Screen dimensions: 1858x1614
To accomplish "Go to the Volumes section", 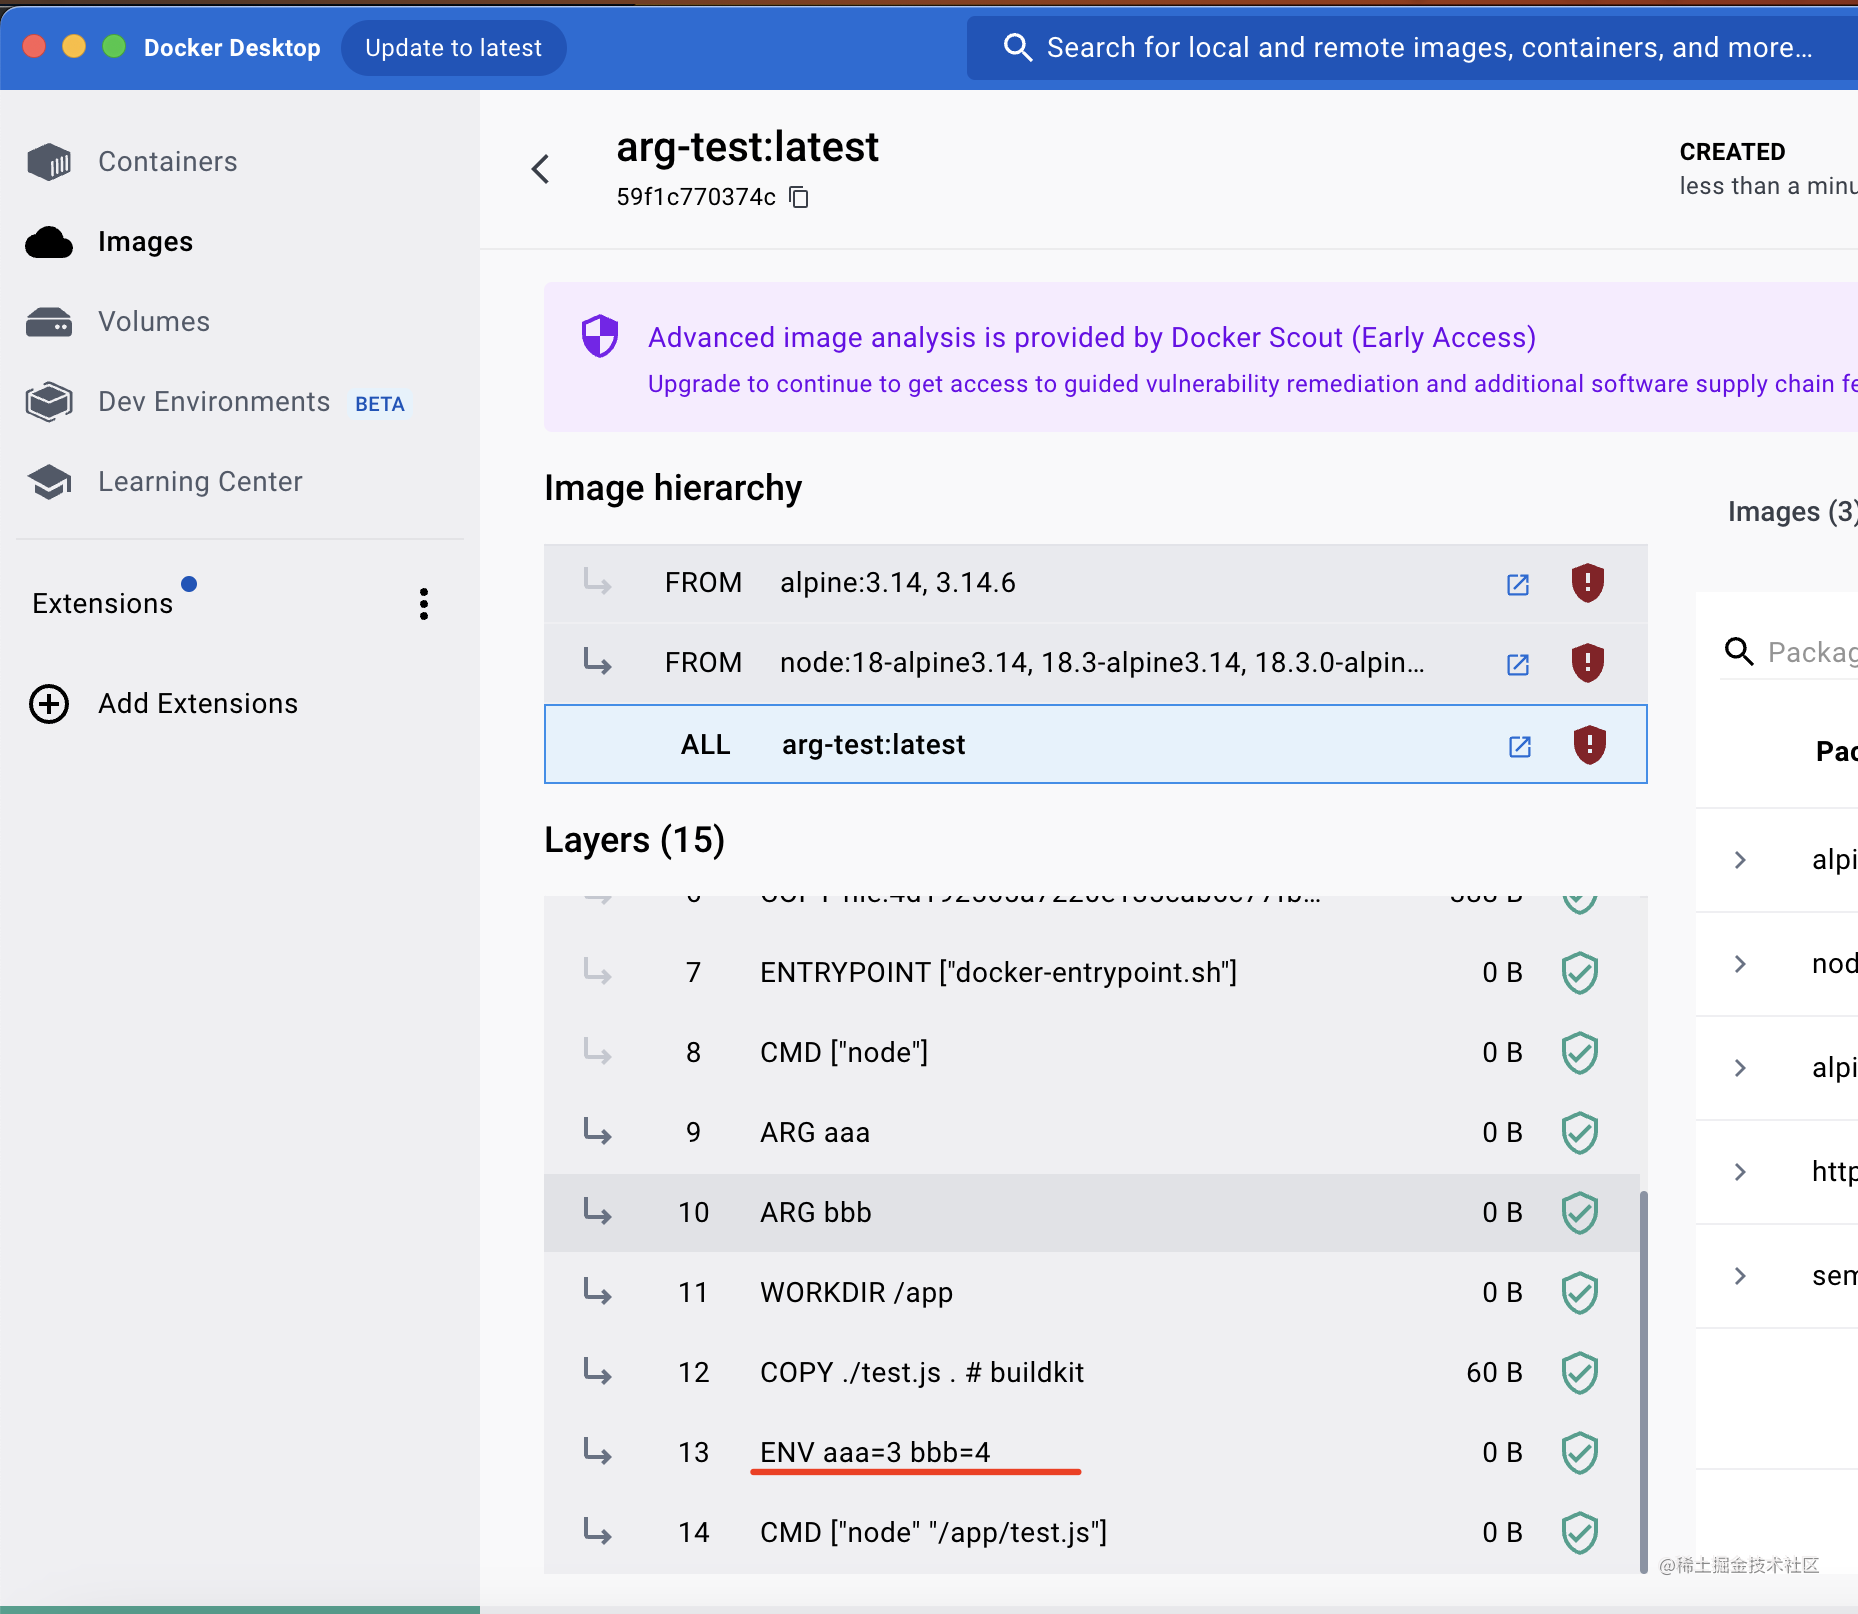I will [x=153, y=322].
